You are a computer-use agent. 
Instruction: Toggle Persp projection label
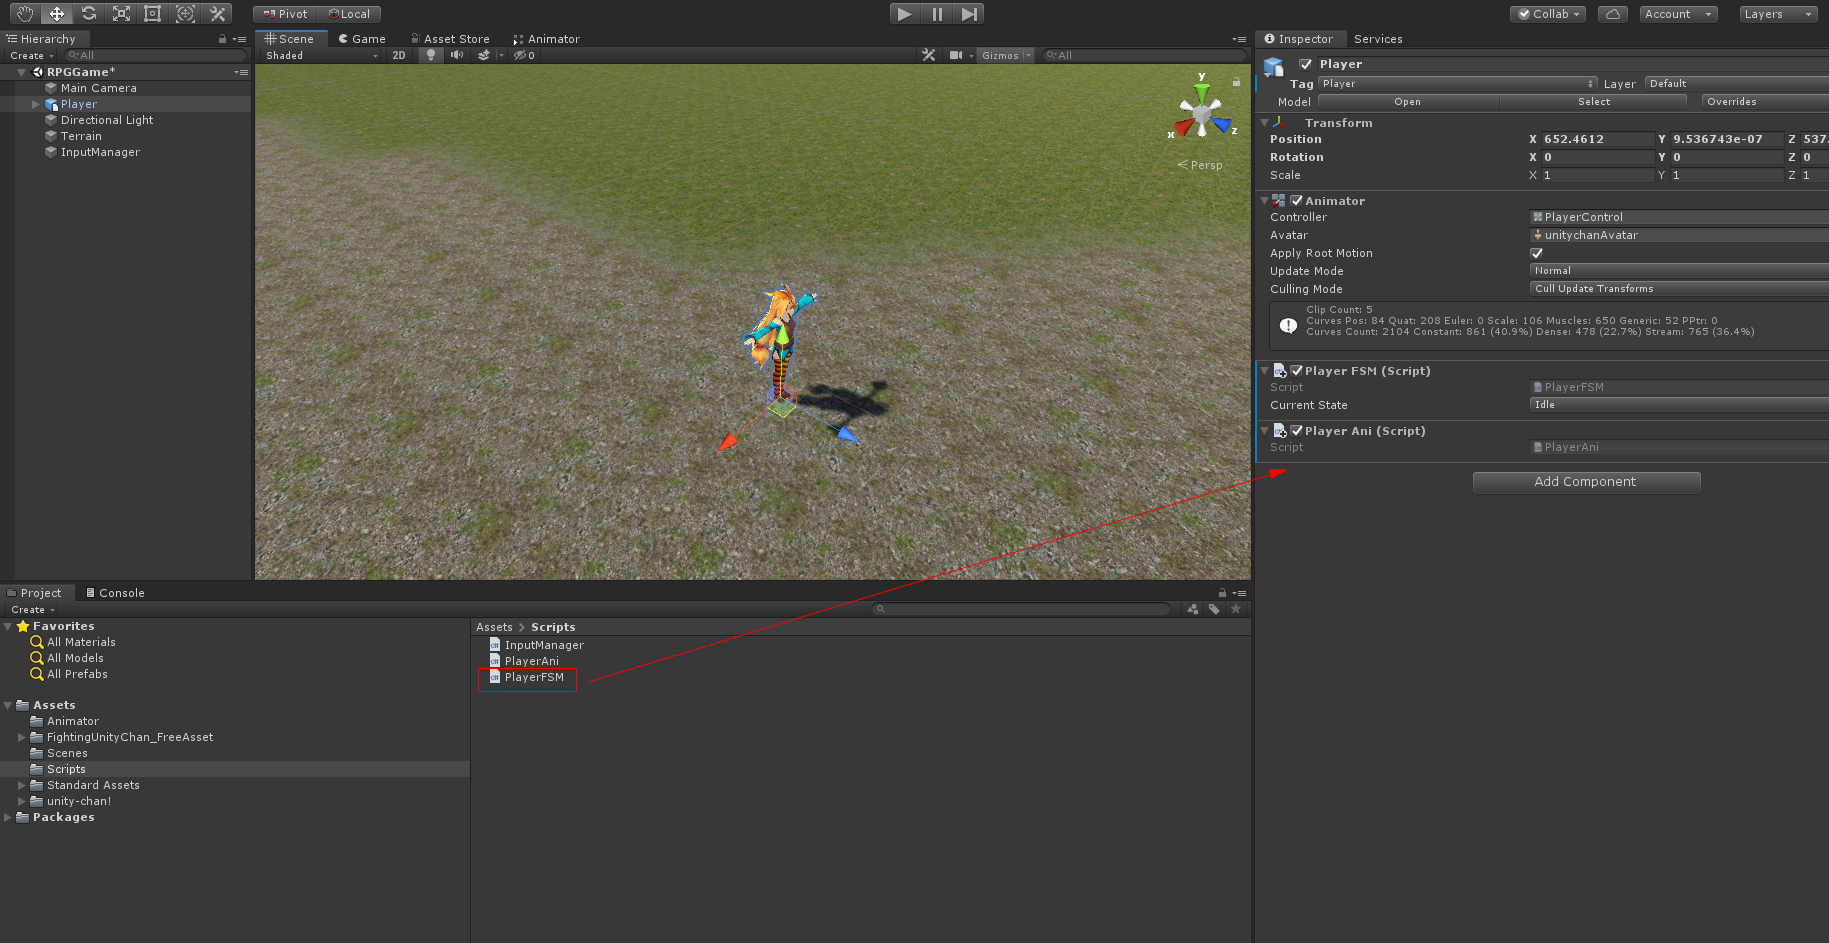coord(1200,165)
